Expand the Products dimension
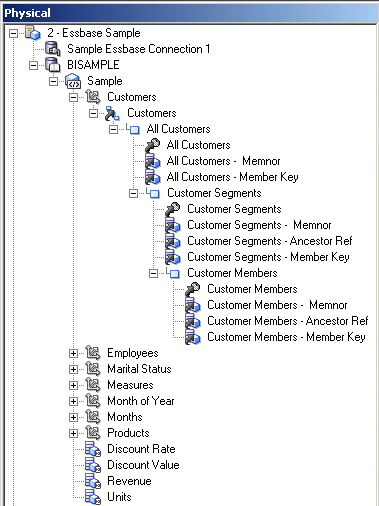The width and height of the screenshot is (379, 506). point(73,433)
